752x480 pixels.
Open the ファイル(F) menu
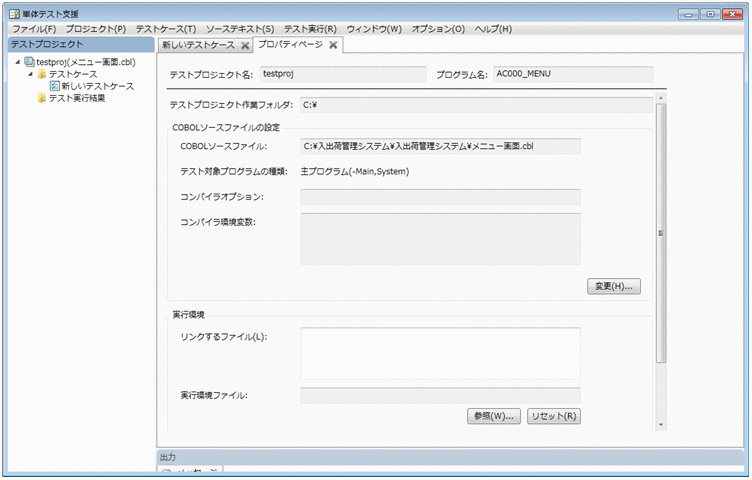pos(34,29)
